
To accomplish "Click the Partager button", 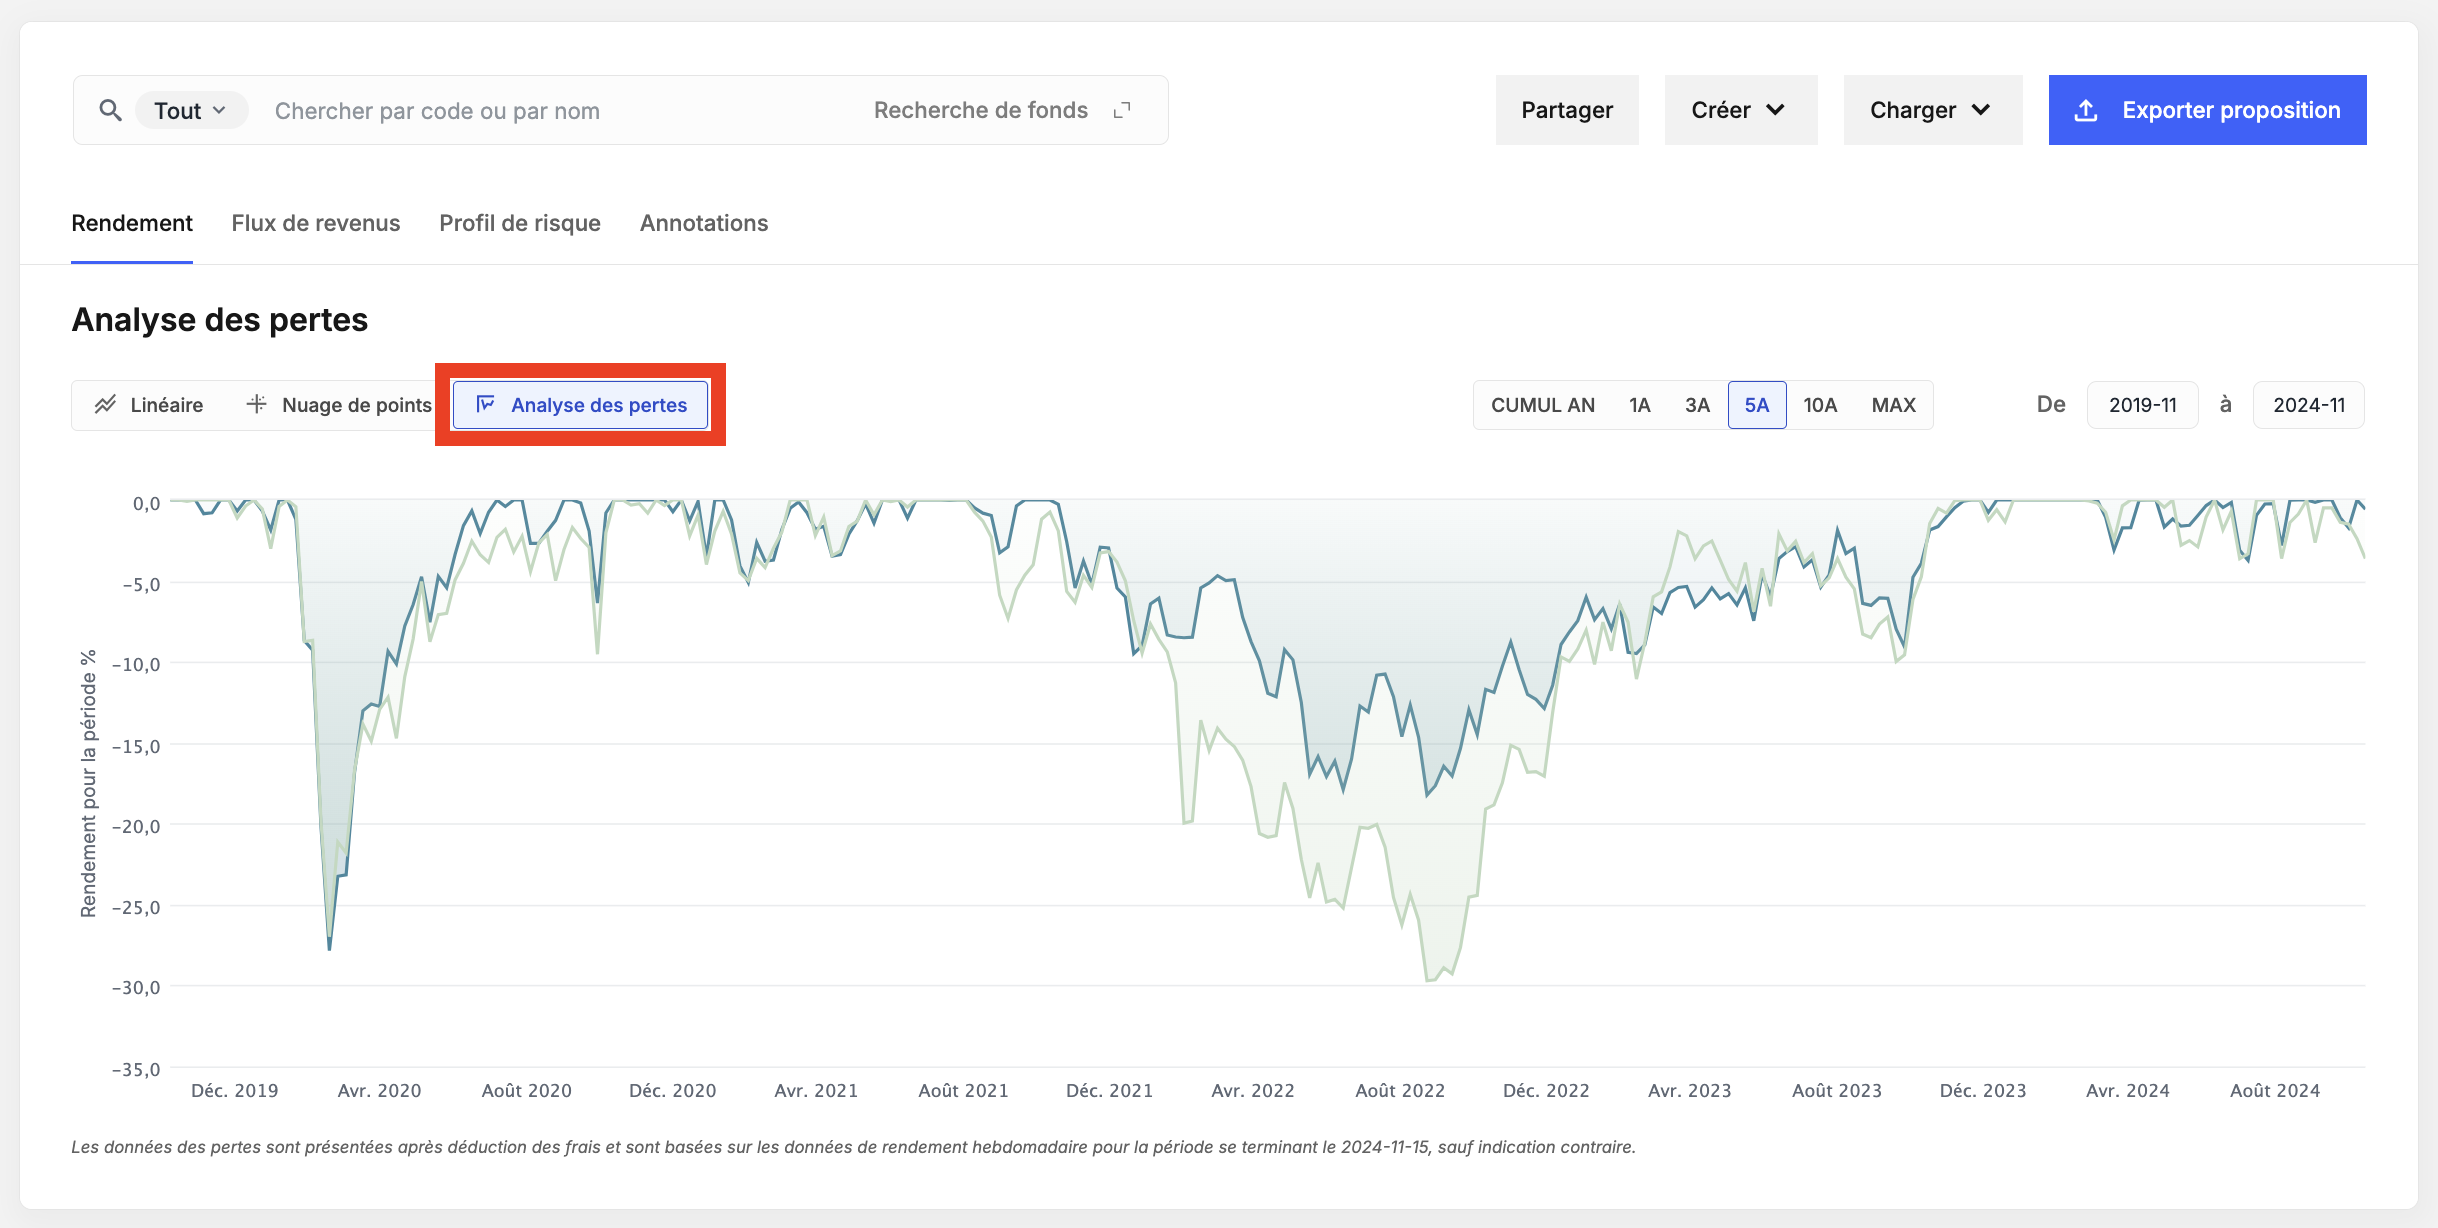I will 1567,110.
